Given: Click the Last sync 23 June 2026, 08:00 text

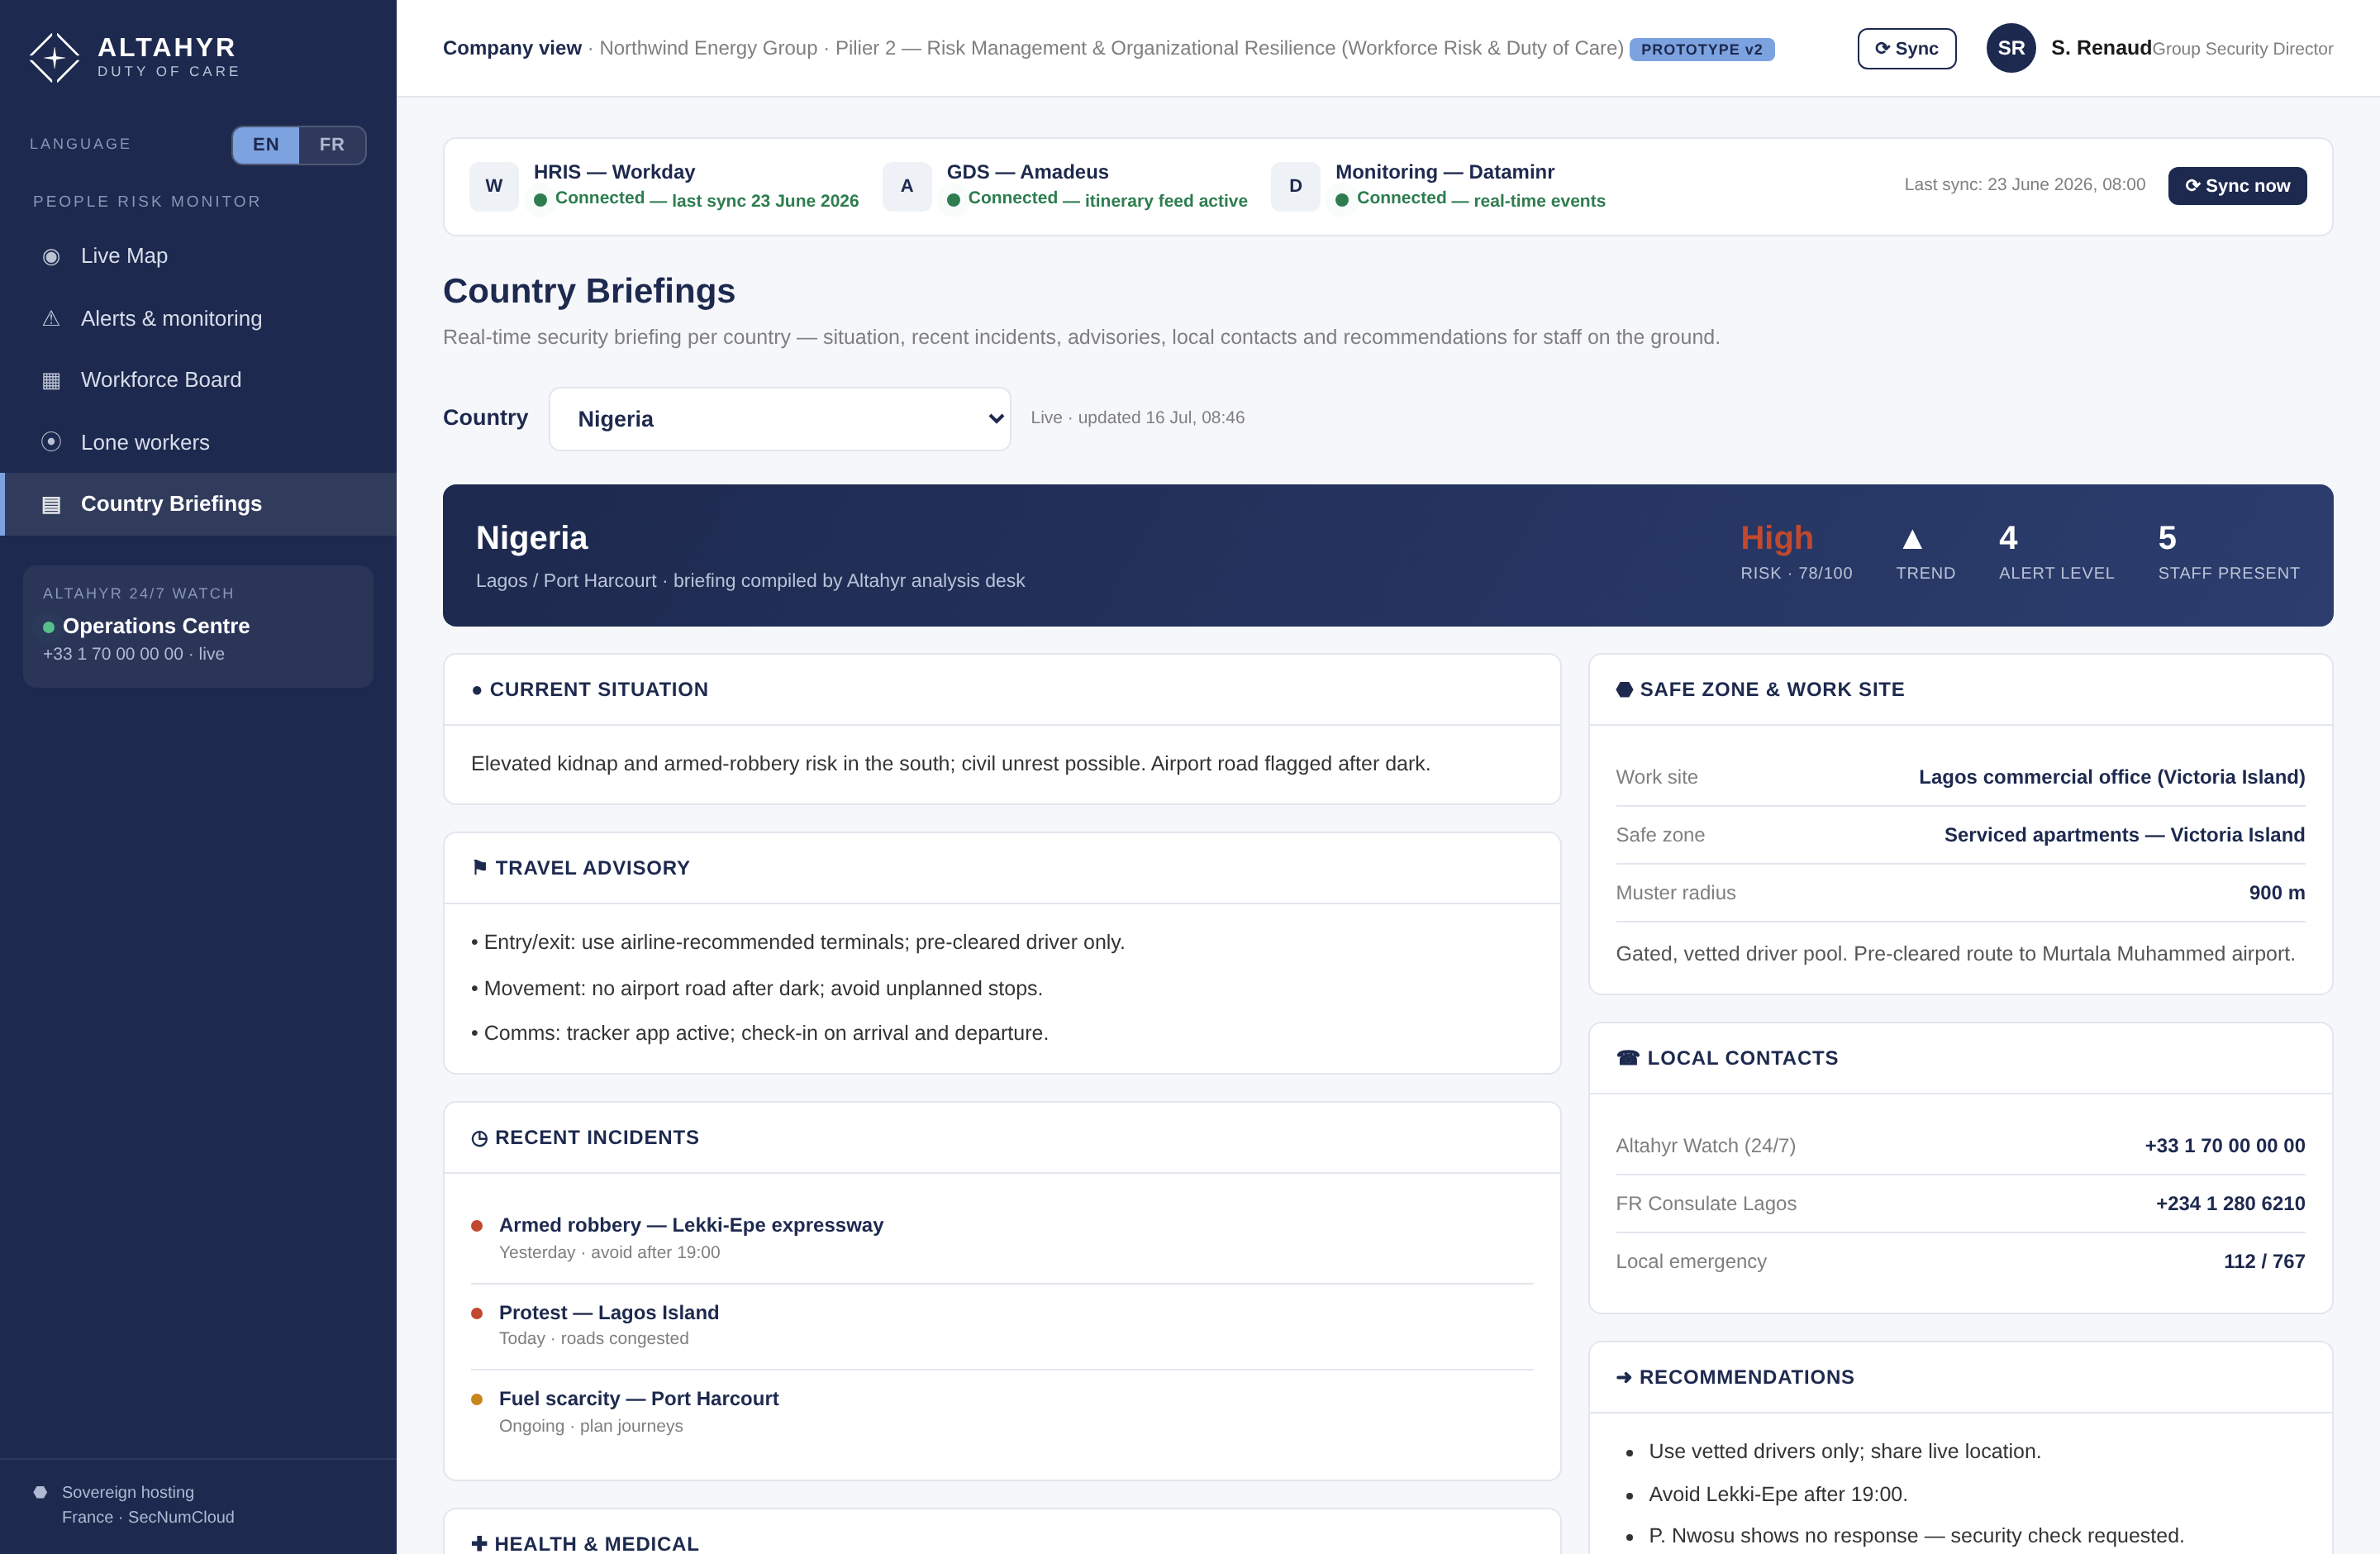Looking at the screenshot, I should click(2024, 185).
